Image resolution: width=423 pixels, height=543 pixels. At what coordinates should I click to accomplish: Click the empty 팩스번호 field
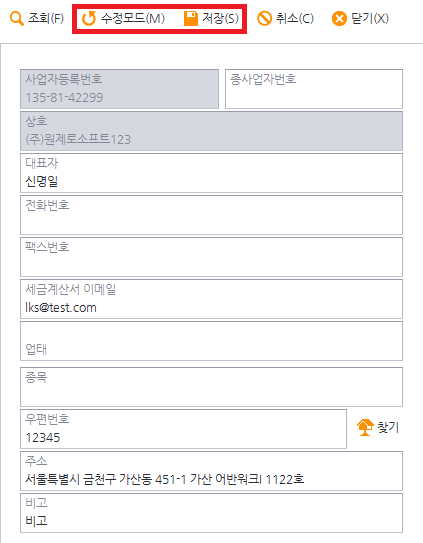tap(211, 257)
